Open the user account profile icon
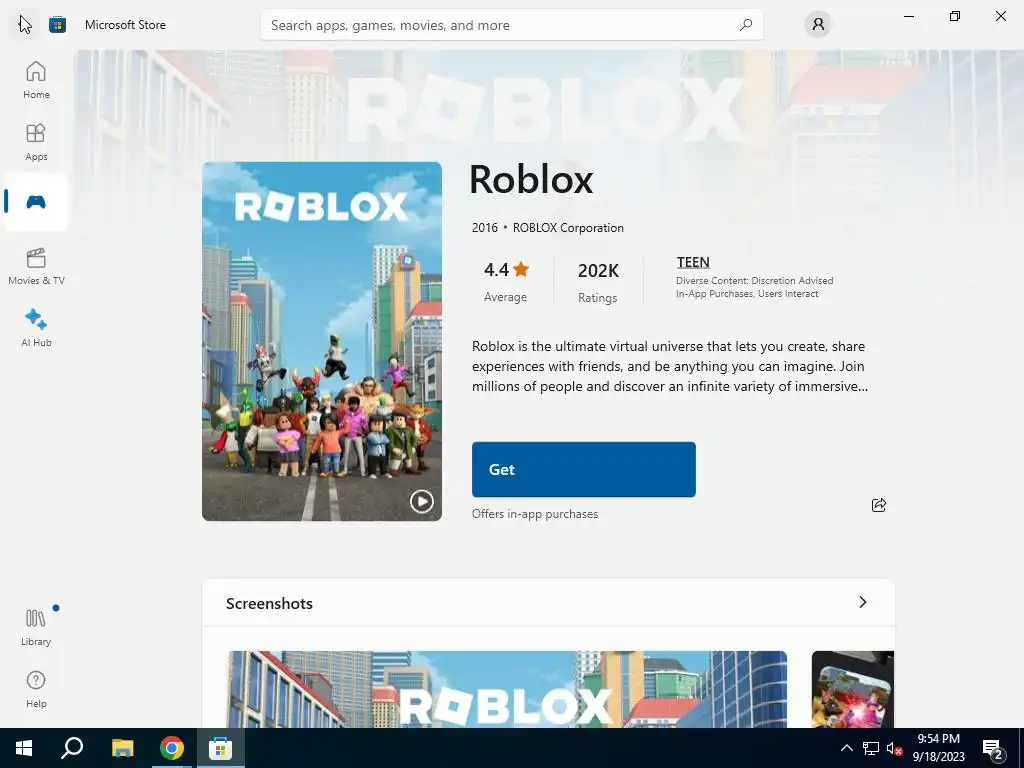This screenshot has width=1024, height=768. [x=818, y=25]
